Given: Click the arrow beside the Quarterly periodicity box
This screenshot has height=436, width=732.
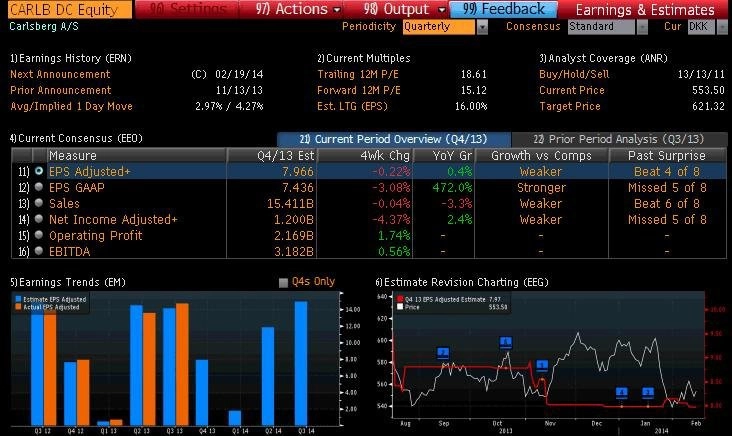Looking at the screenshot, I should coord(482,27).
